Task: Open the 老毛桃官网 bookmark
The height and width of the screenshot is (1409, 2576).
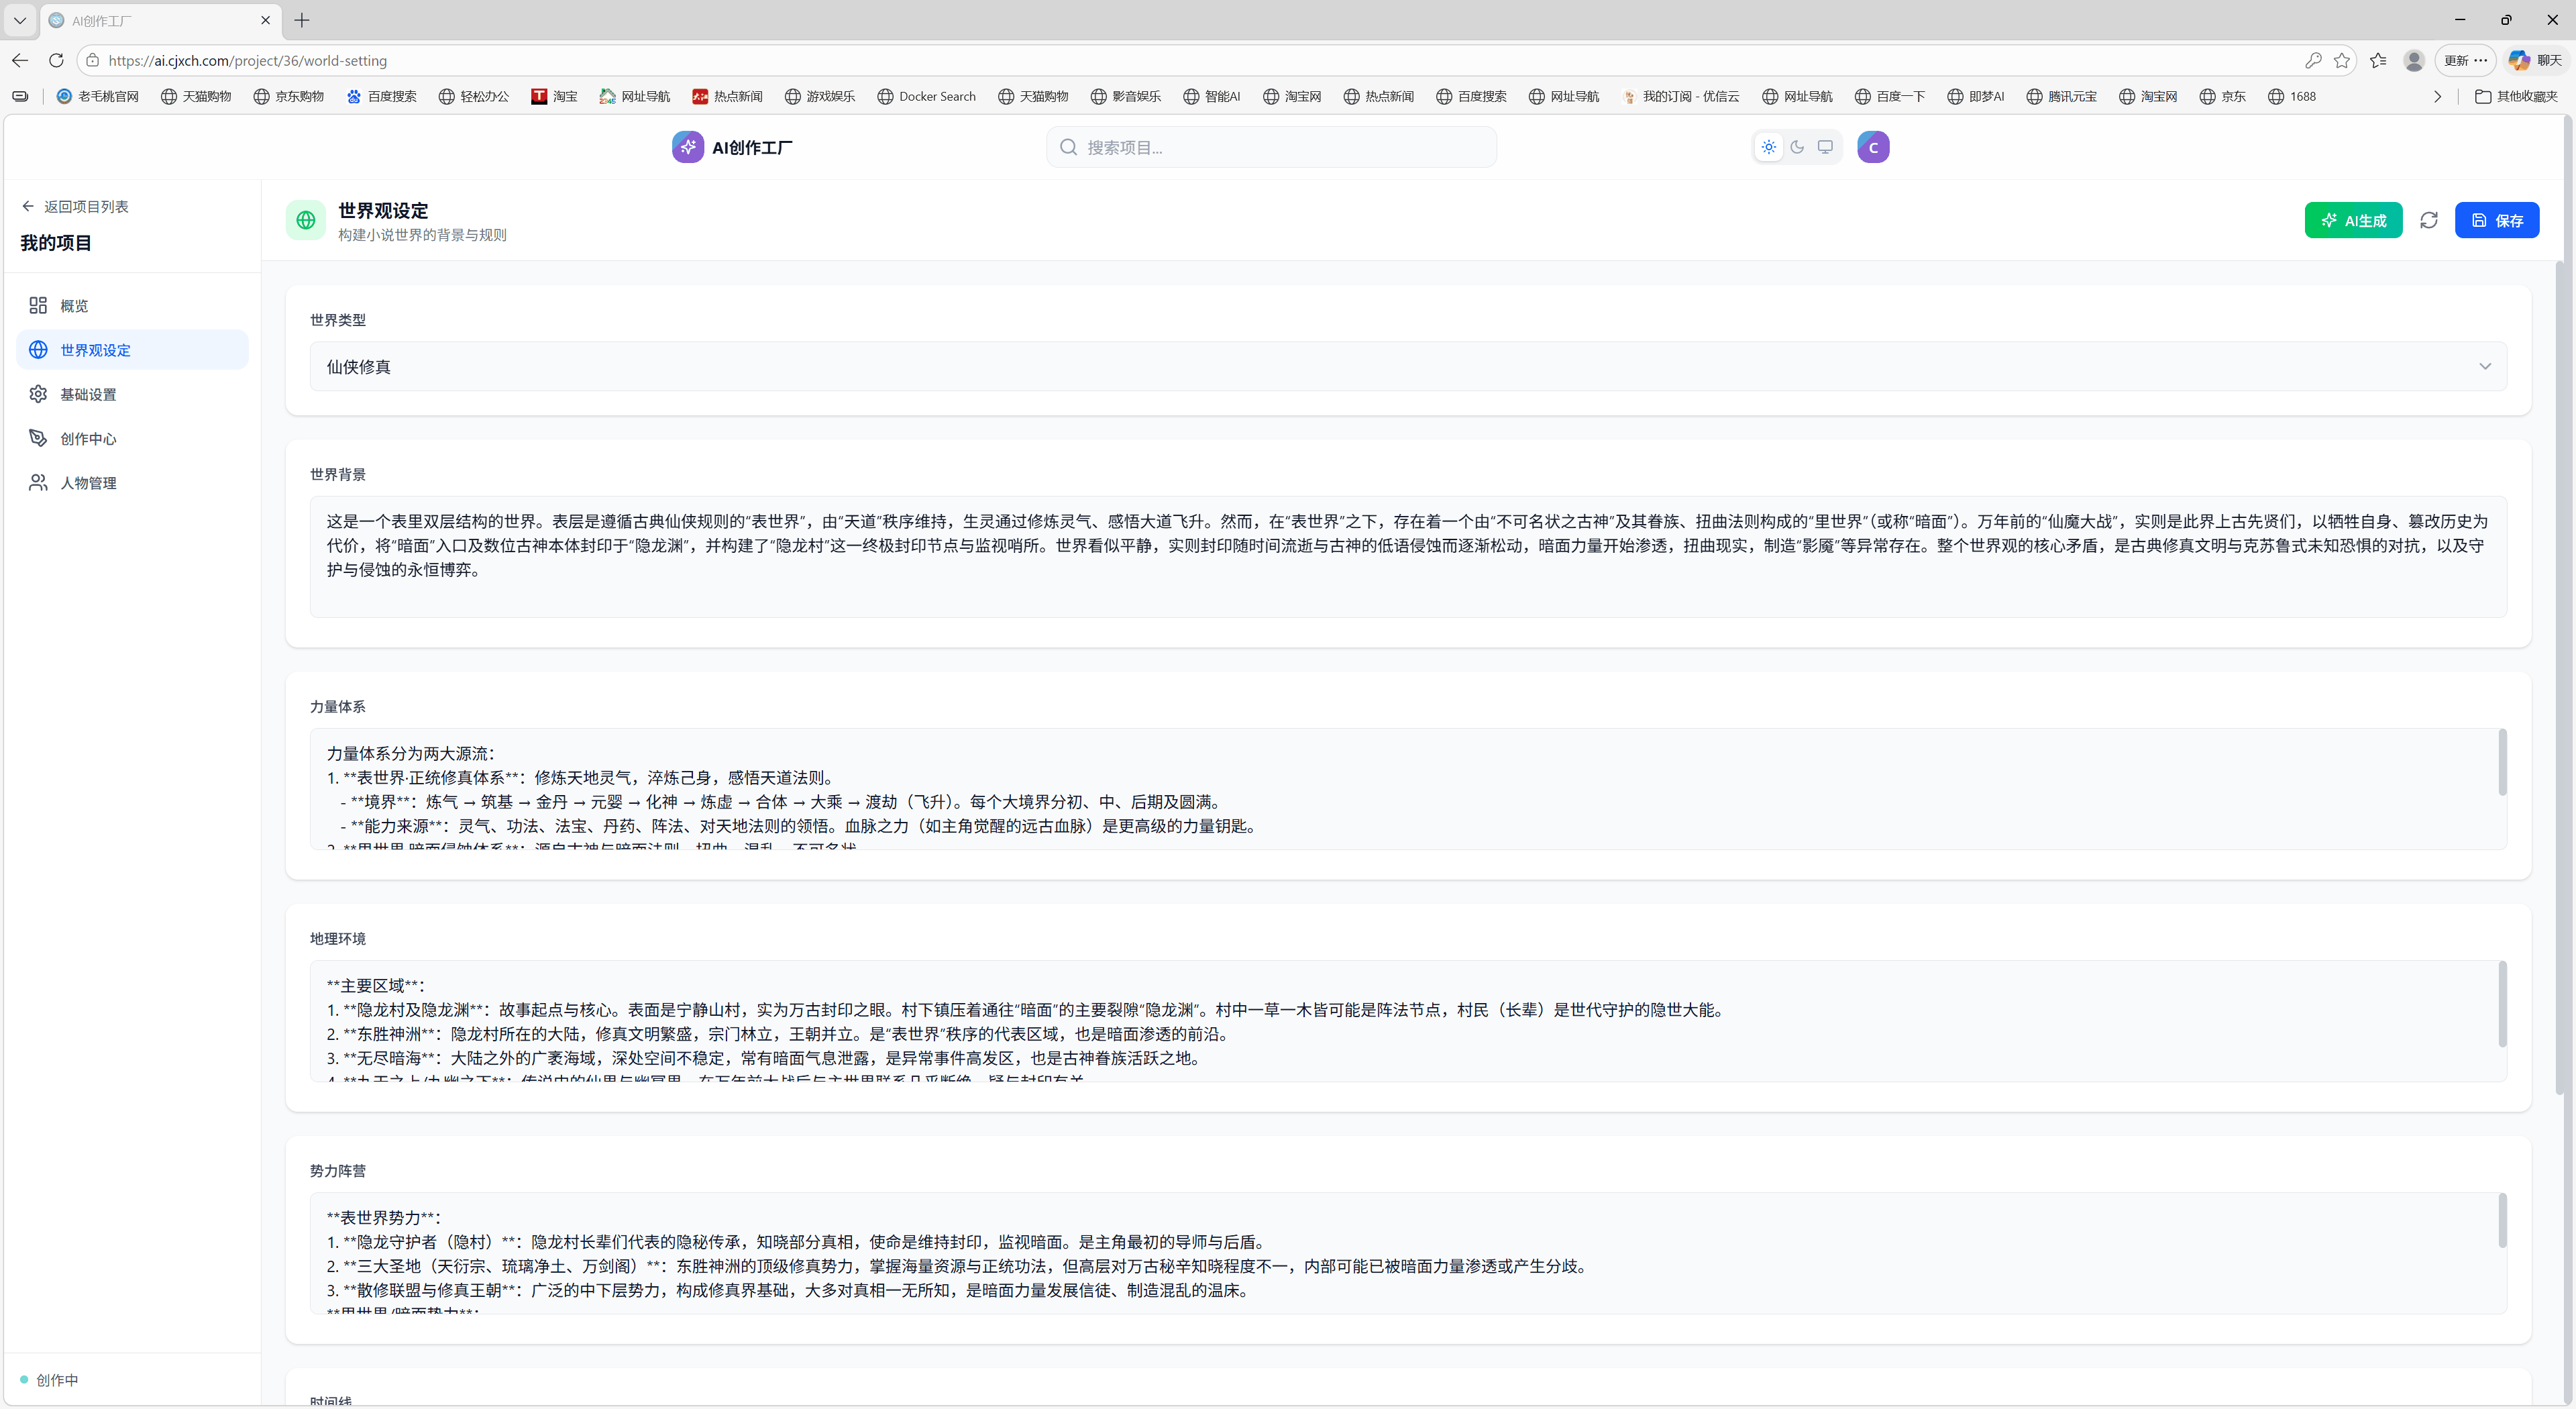Action: (x=98, y=96)
